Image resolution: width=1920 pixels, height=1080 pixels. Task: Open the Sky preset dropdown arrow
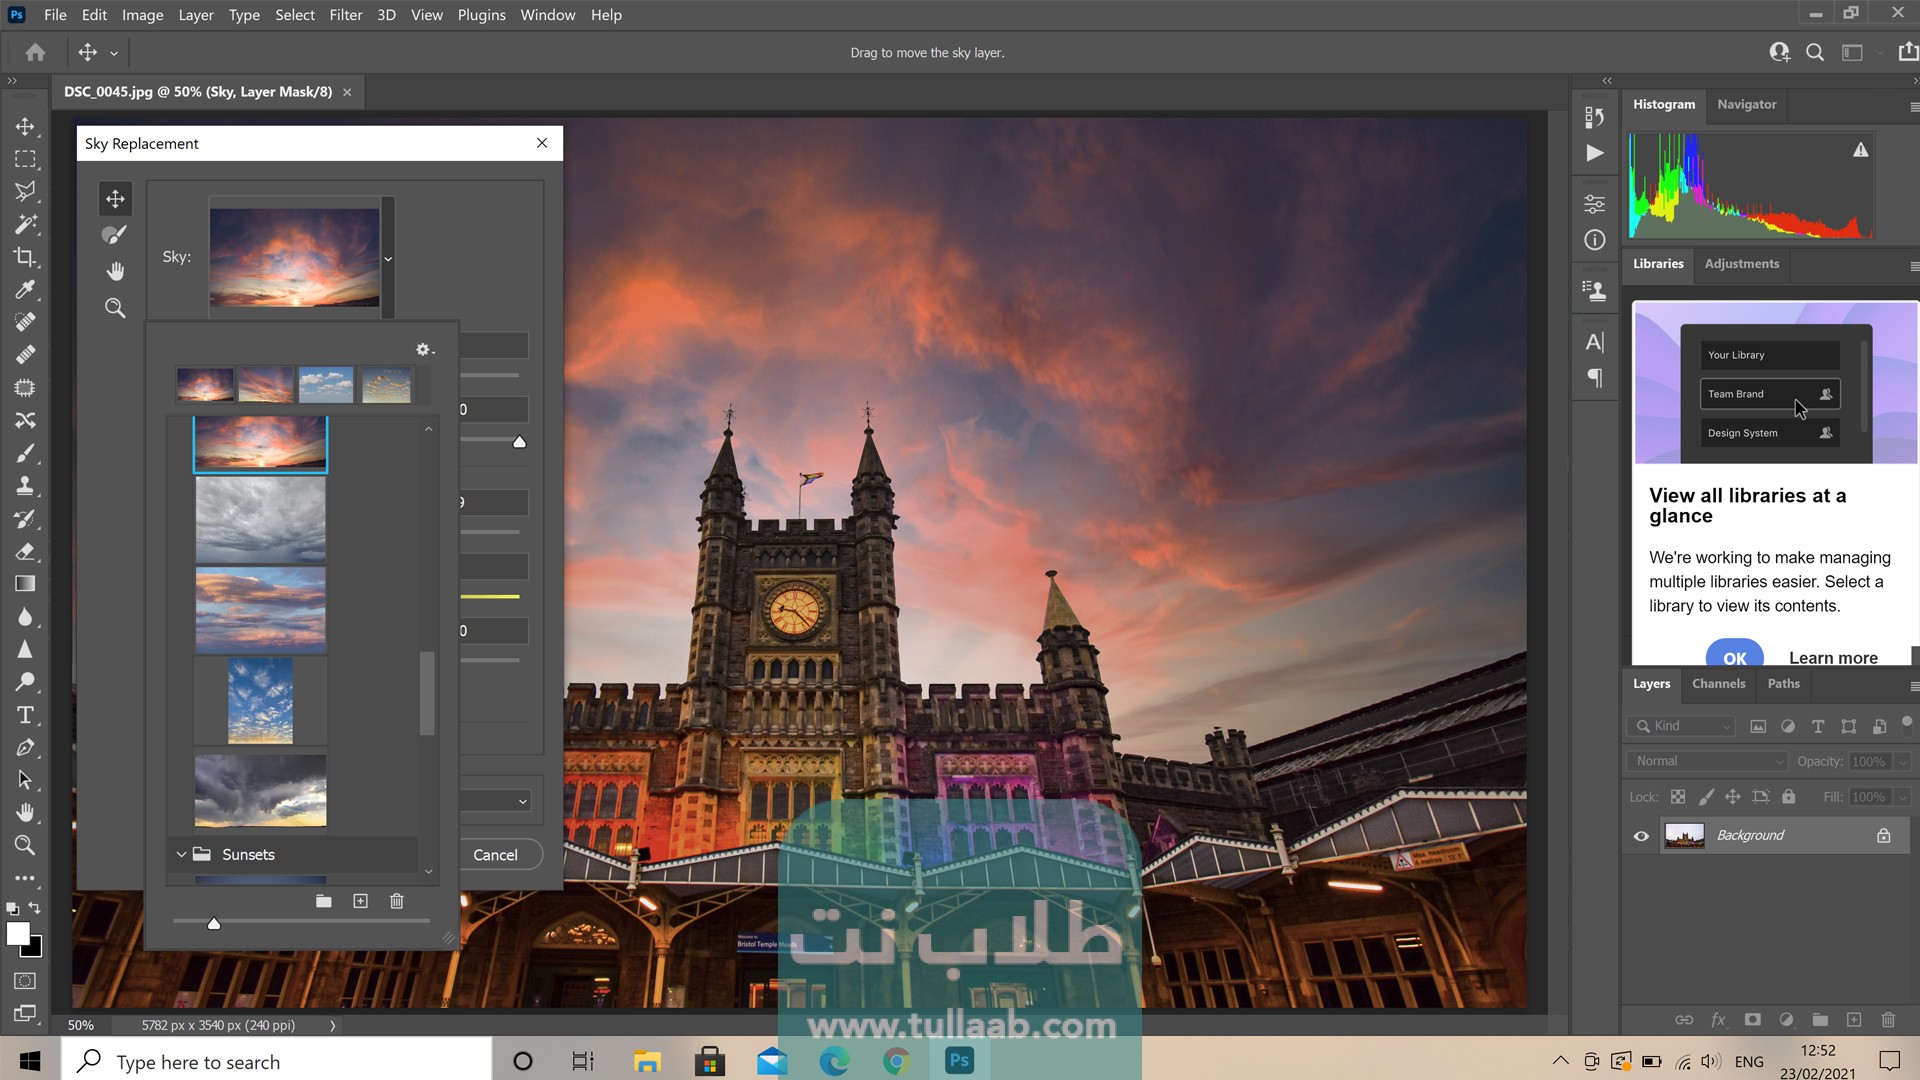pos(388,259)
